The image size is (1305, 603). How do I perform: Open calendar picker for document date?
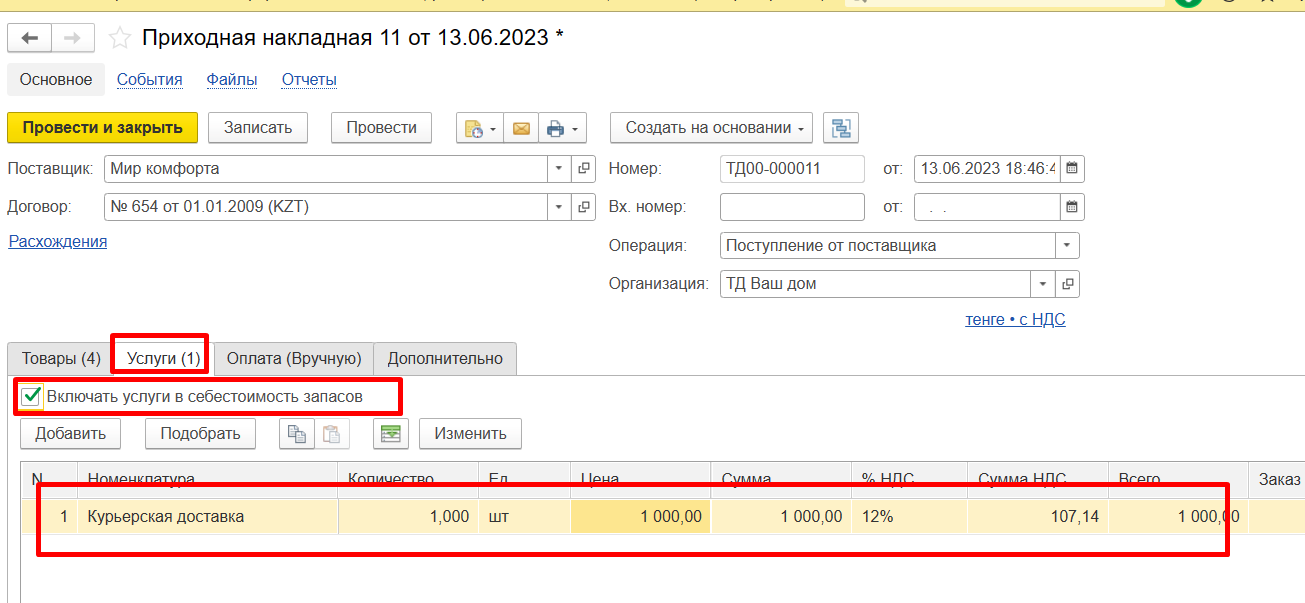coord(1072,168)
